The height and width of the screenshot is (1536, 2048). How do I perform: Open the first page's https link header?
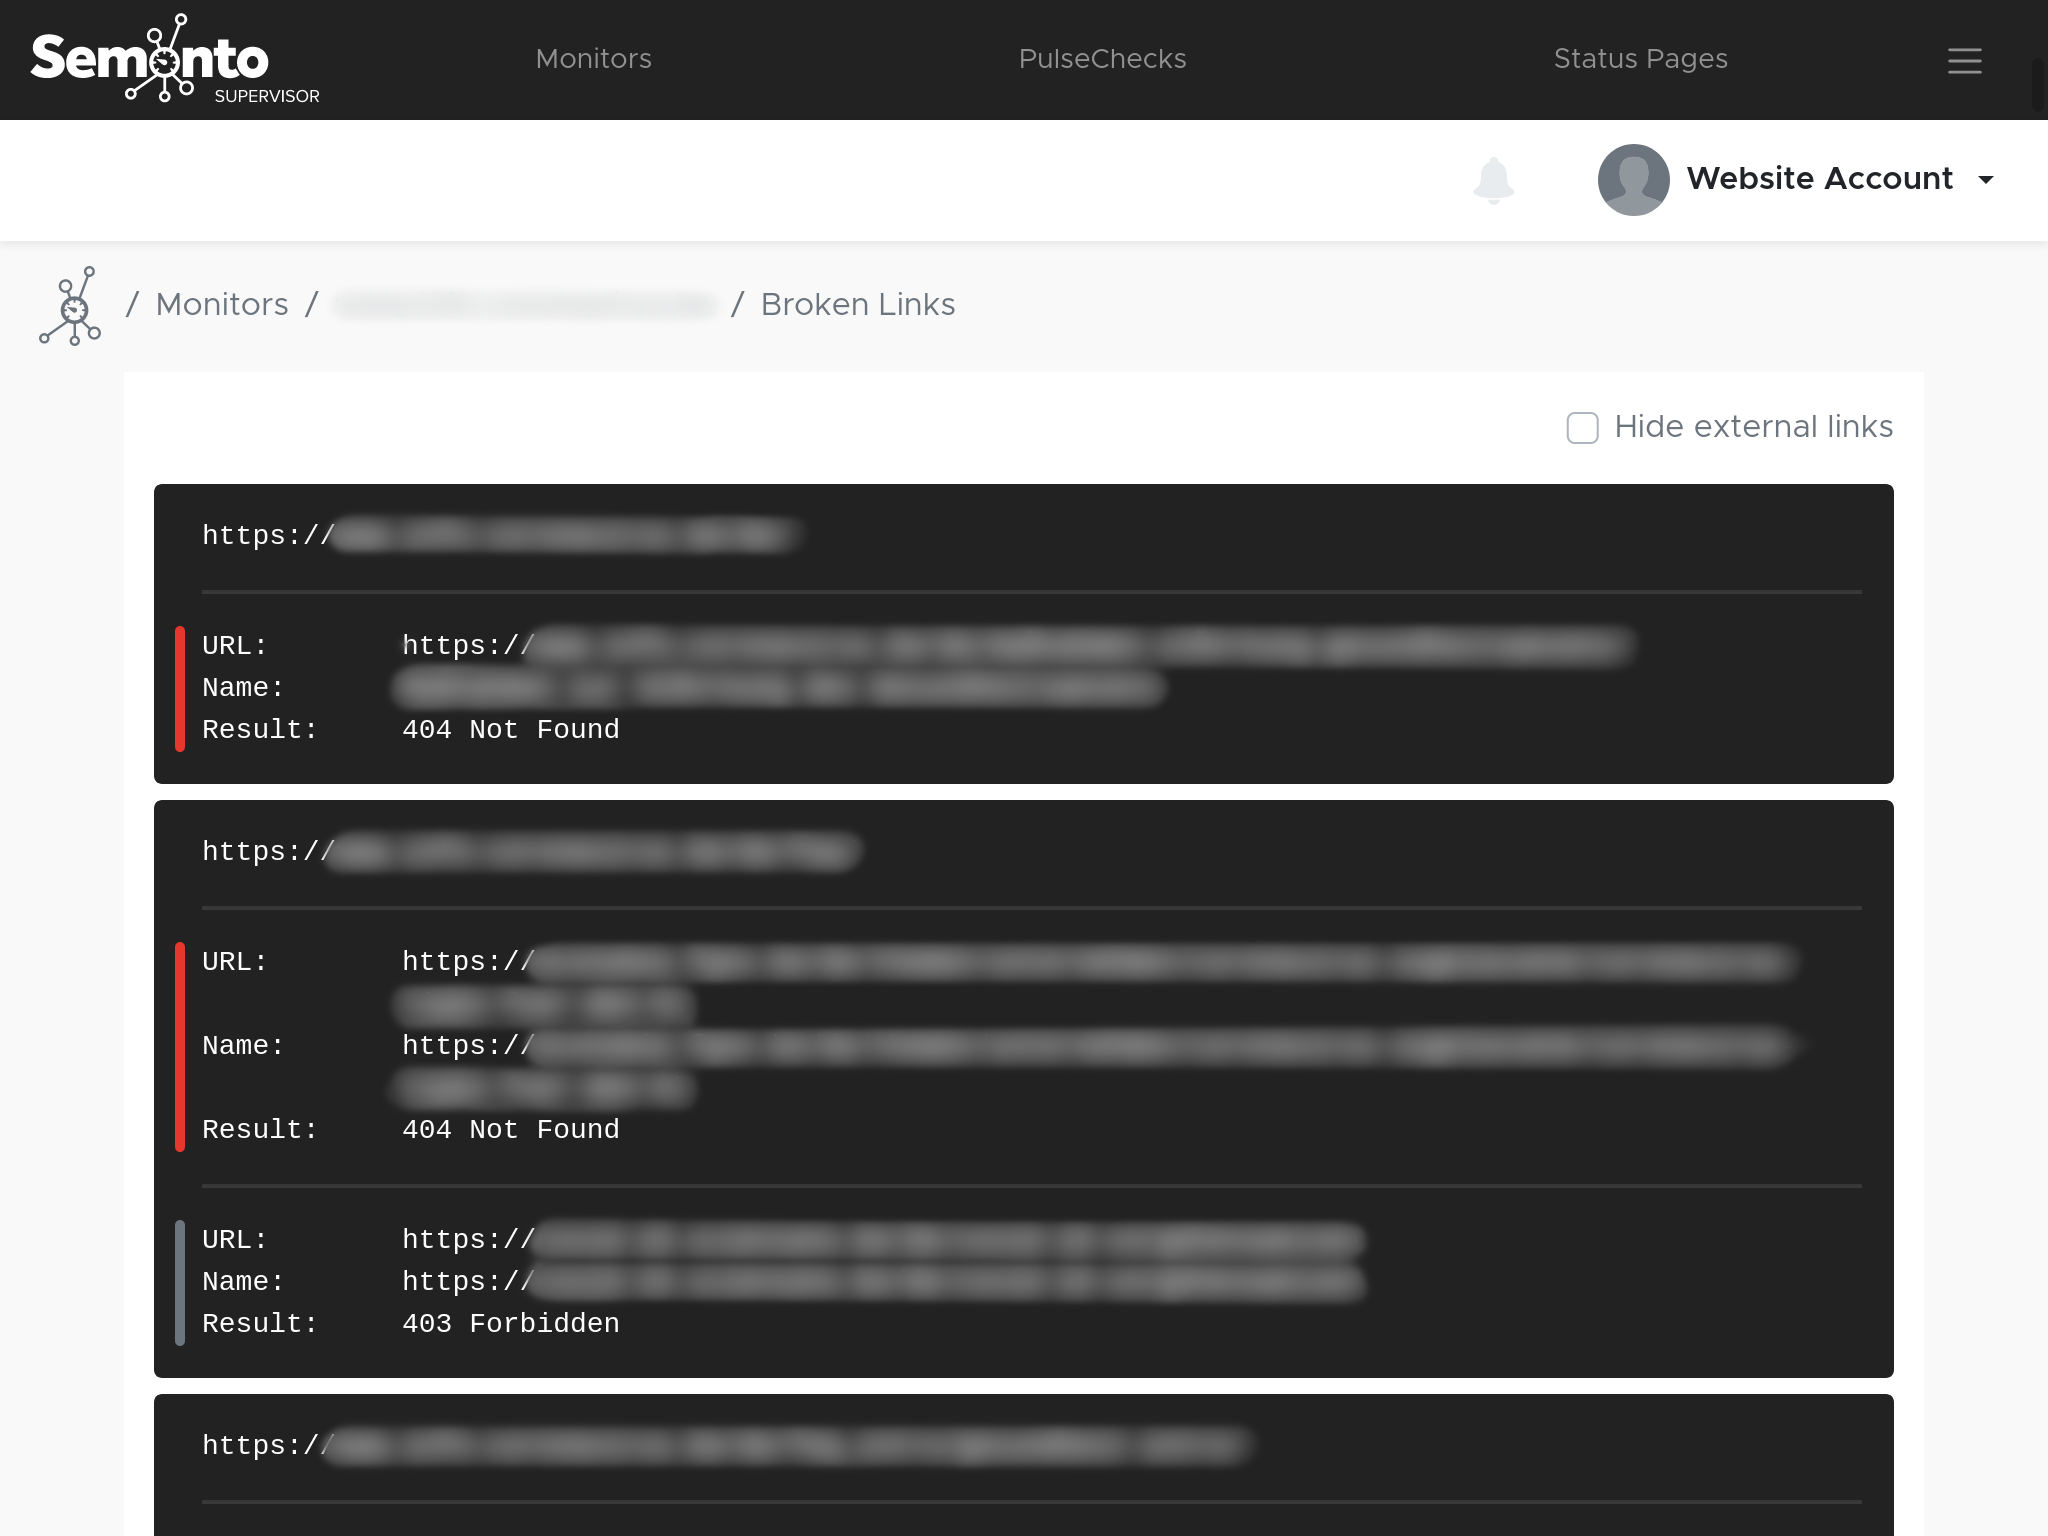point(498,536)
